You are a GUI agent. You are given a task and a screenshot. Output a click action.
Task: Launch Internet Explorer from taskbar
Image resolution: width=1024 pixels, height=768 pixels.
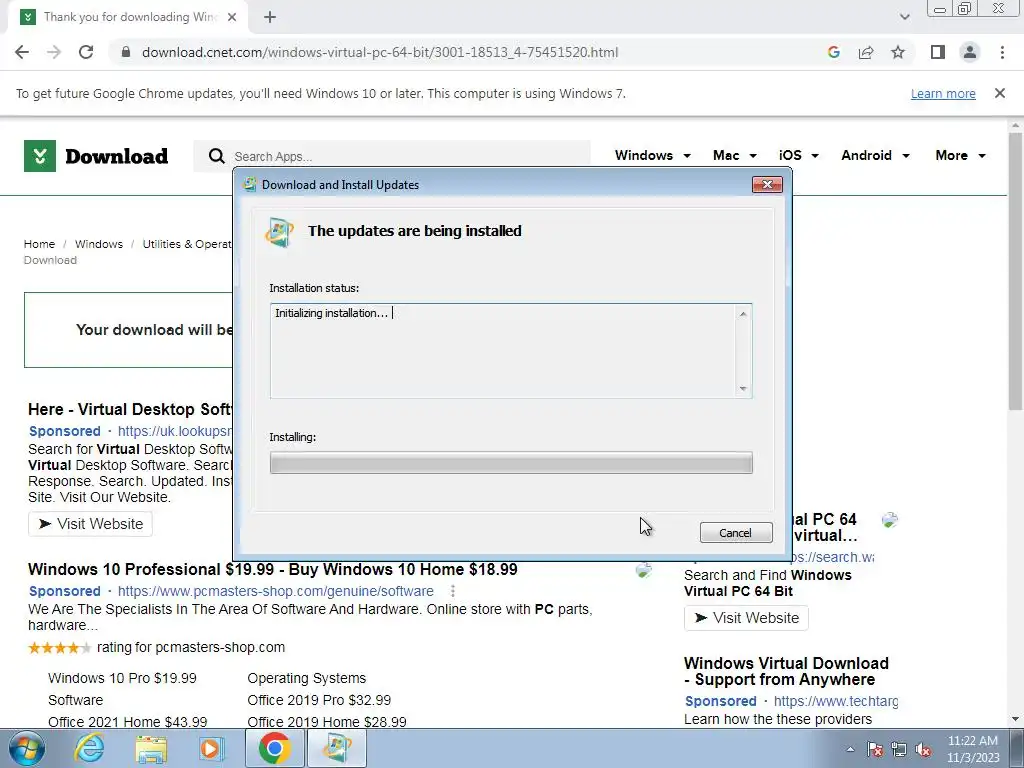pyautogui.click(x=89, y=748)
